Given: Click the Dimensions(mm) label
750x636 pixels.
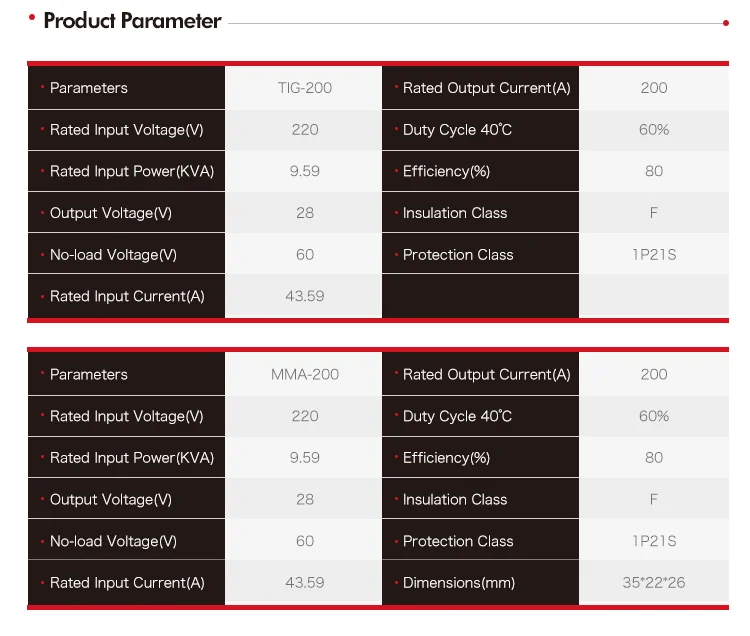Looking at the screenshot, I should [458, 583].
